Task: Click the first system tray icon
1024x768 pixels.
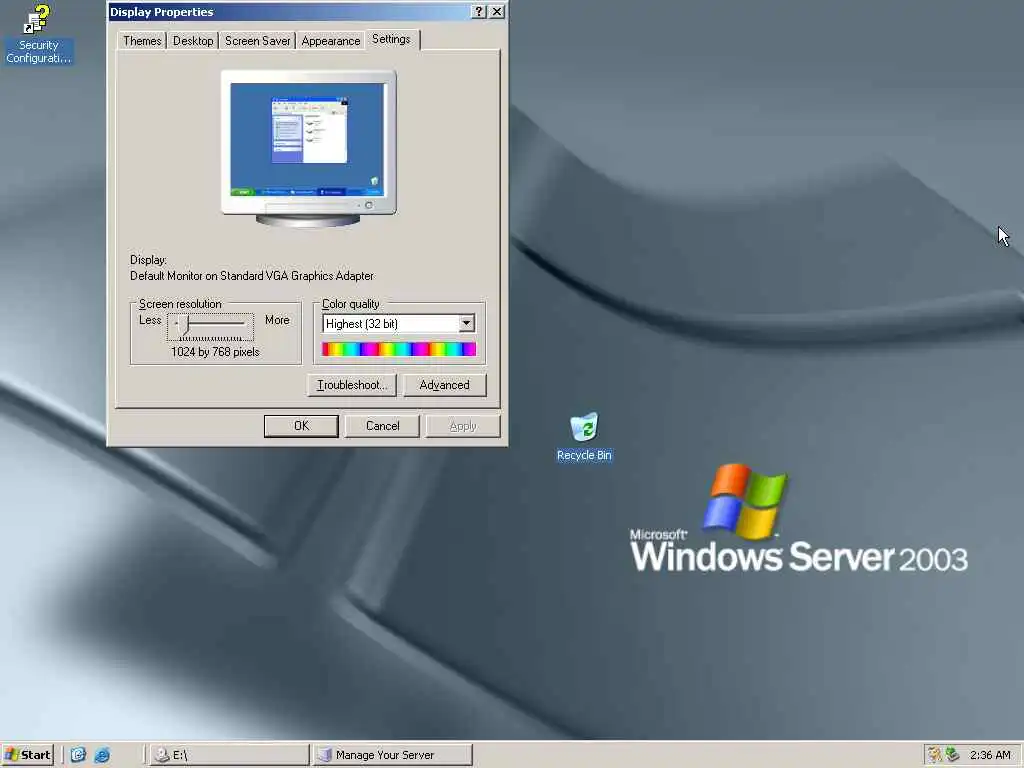Action: tap(935, 755)
